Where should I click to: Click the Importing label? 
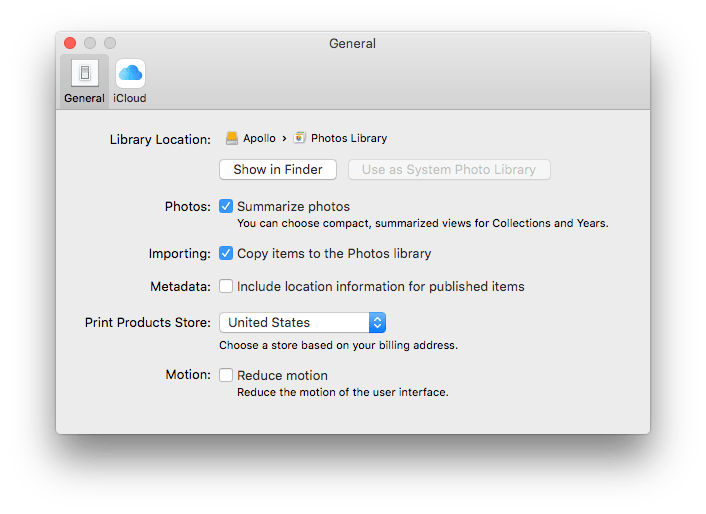(180, 254)
